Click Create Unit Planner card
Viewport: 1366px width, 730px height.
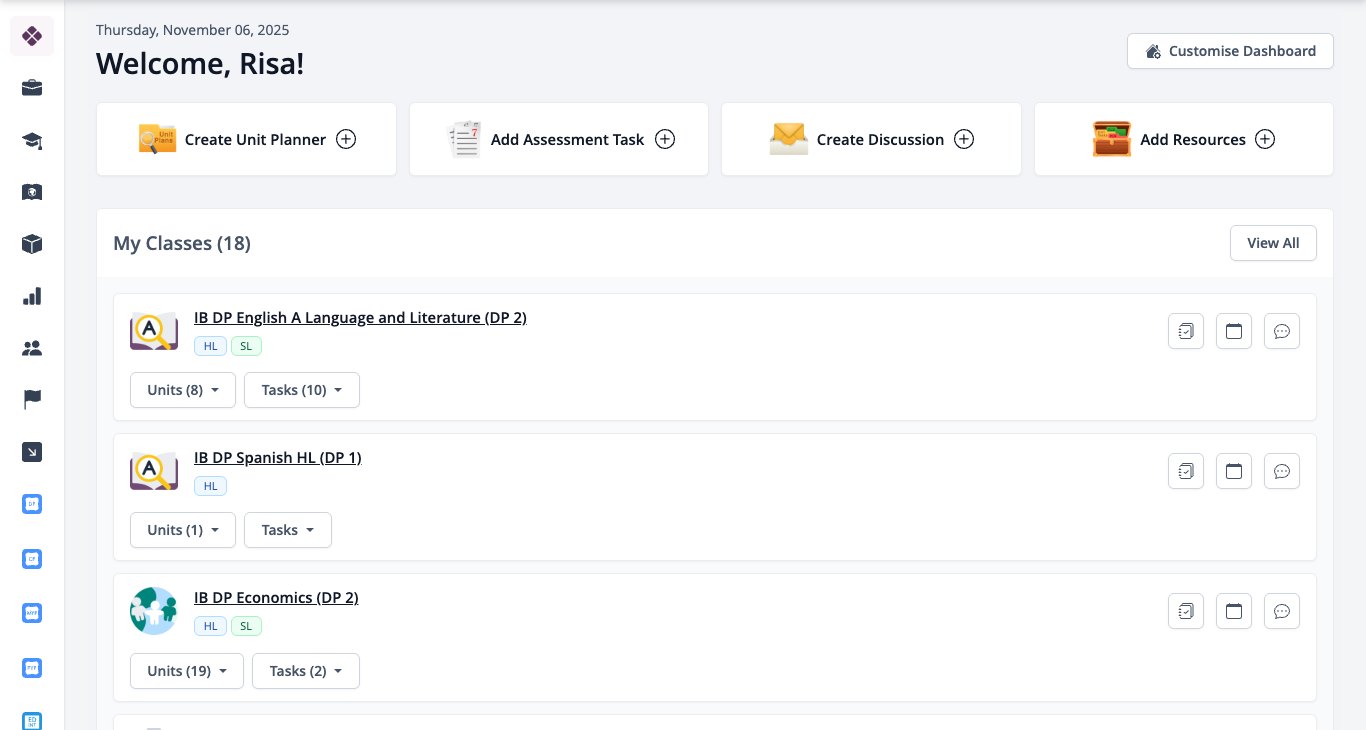(x=246, y=139)
